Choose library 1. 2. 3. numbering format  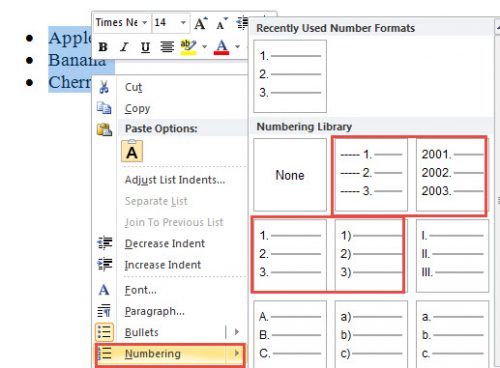(290, 255)
